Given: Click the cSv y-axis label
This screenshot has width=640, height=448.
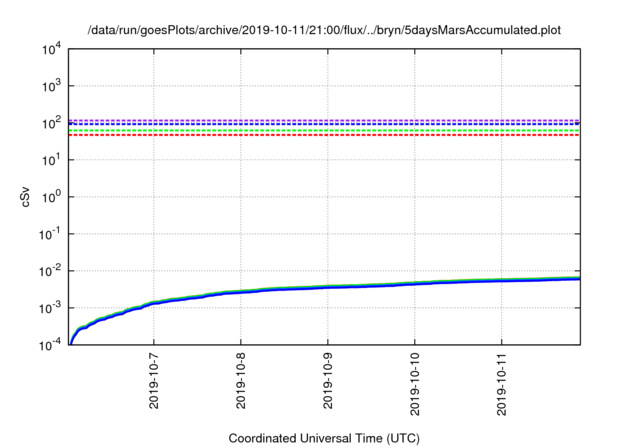Looking at the screenshot, I should 25,197.
